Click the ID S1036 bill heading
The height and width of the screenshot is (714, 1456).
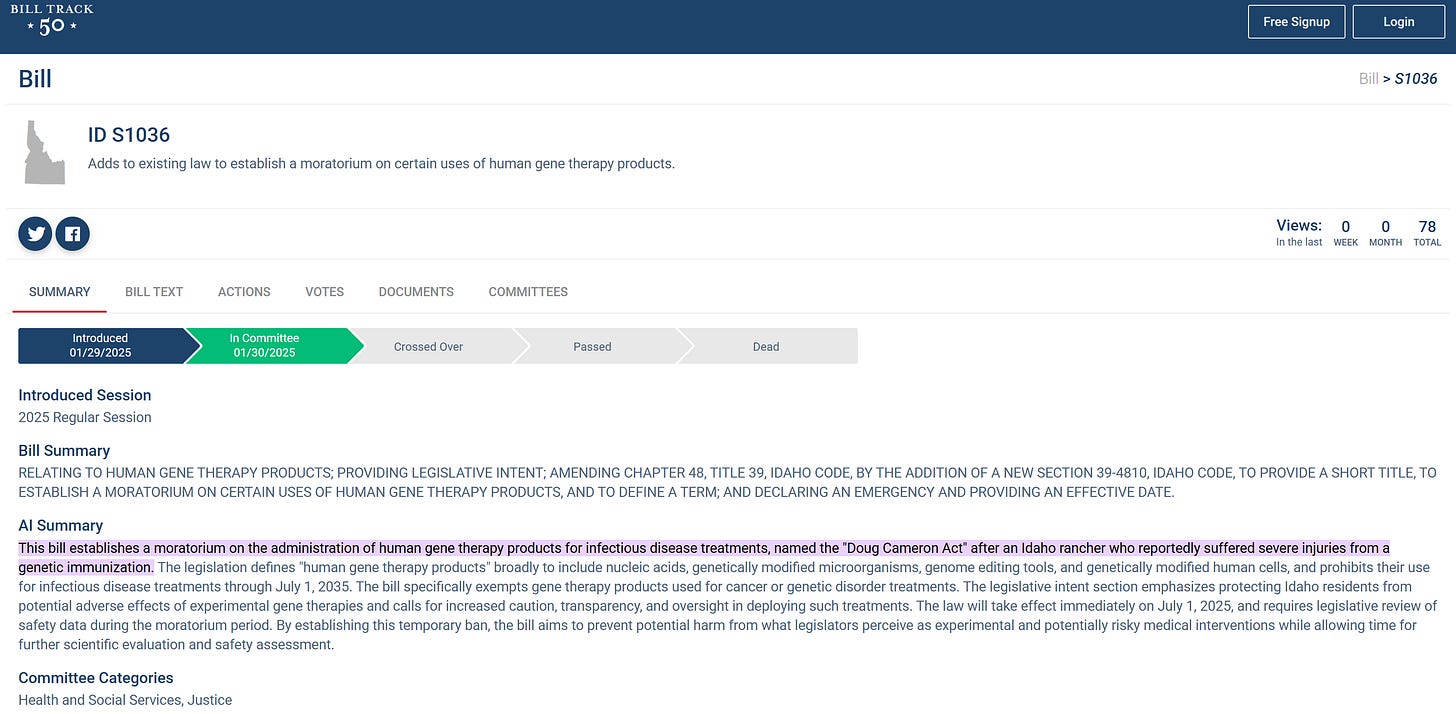pos(129,135)
